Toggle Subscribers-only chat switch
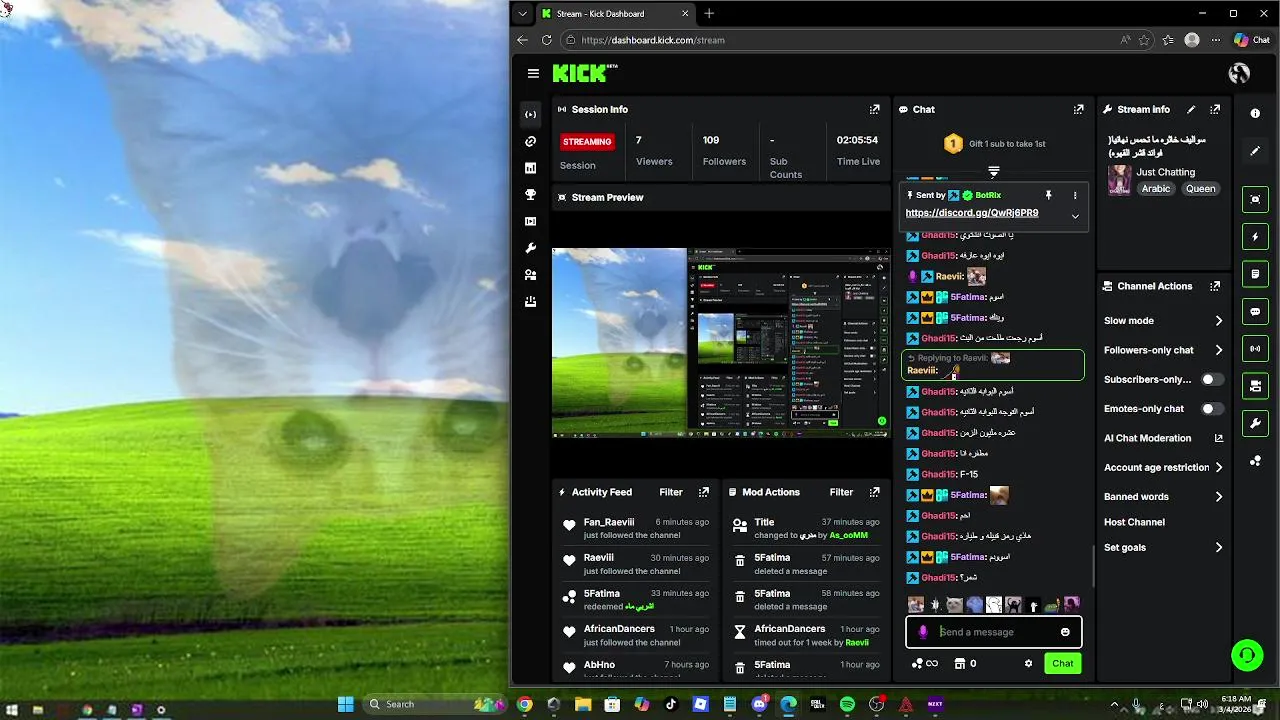The width and height of the screenshot is (1280, 720). tap(1211, 380)
